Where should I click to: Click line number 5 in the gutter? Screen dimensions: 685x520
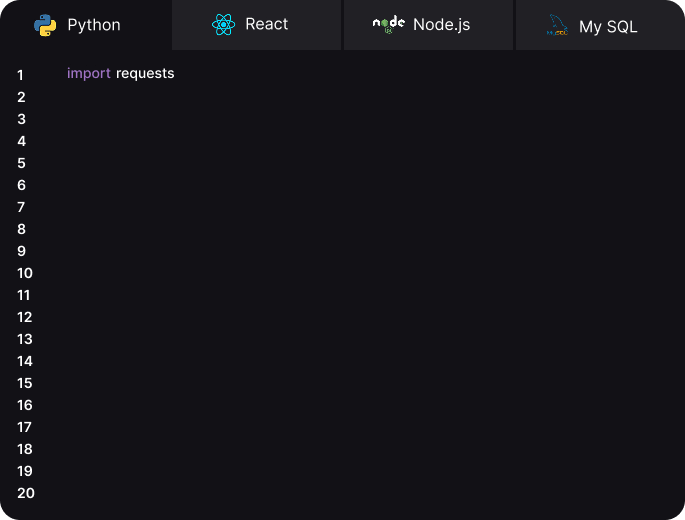point(21,163)
